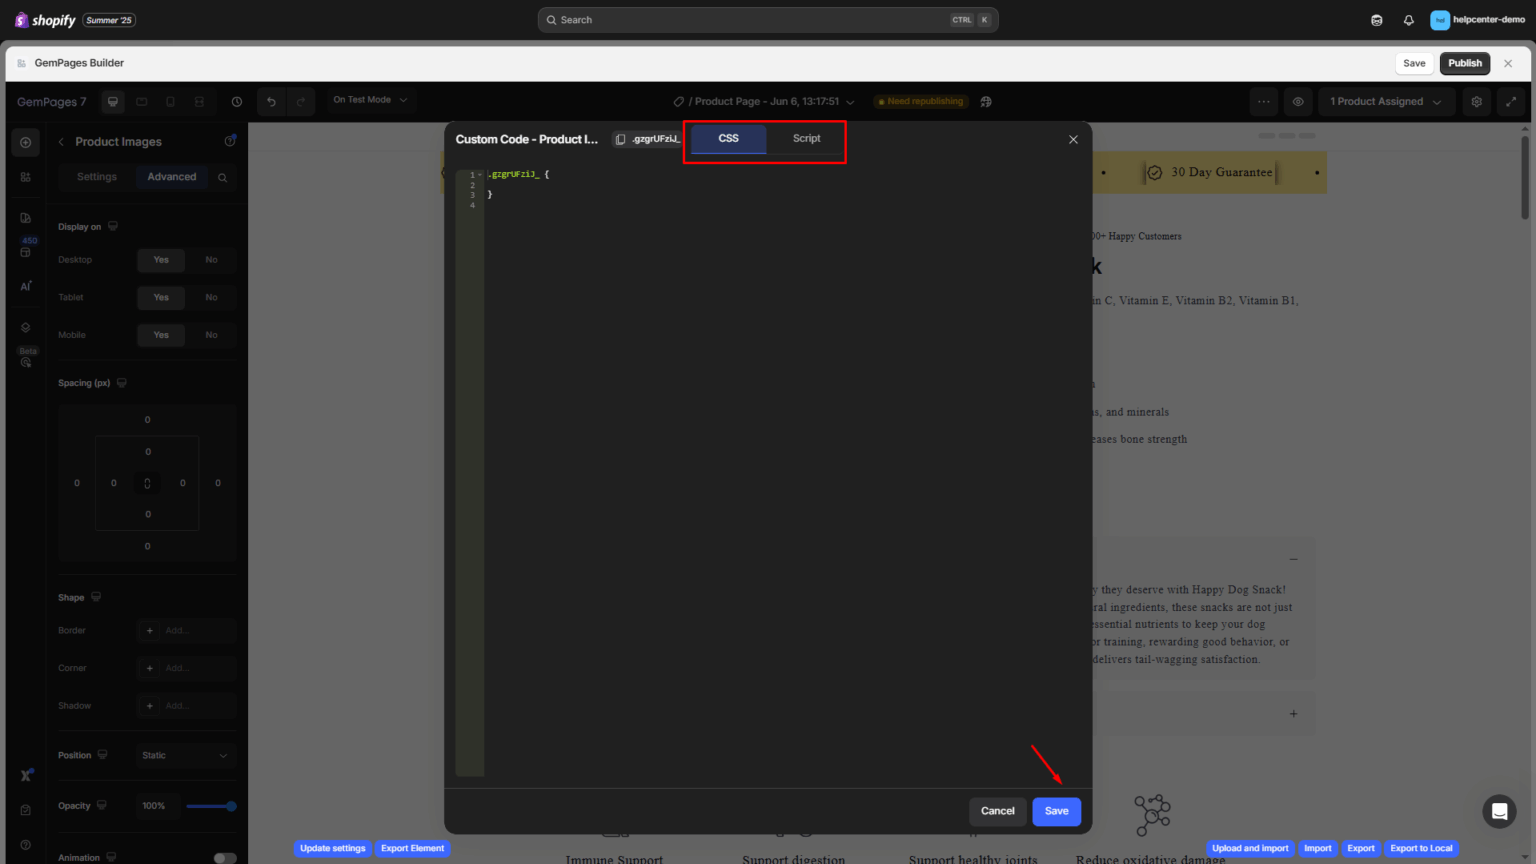Save the custom code in the dialog
The image size is (1536, 864).
click(1056, 811)
